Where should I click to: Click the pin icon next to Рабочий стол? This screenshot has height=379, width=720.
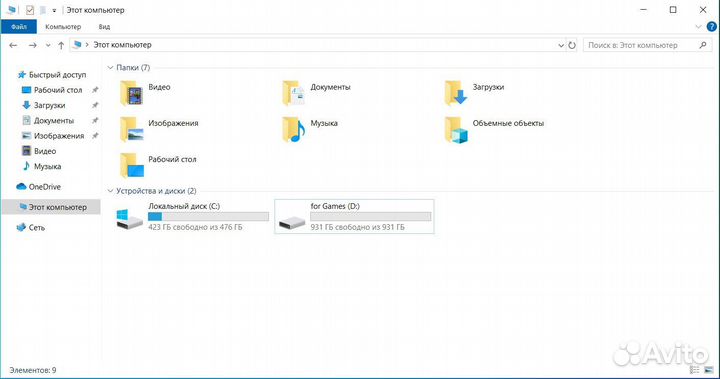[95, 90]
